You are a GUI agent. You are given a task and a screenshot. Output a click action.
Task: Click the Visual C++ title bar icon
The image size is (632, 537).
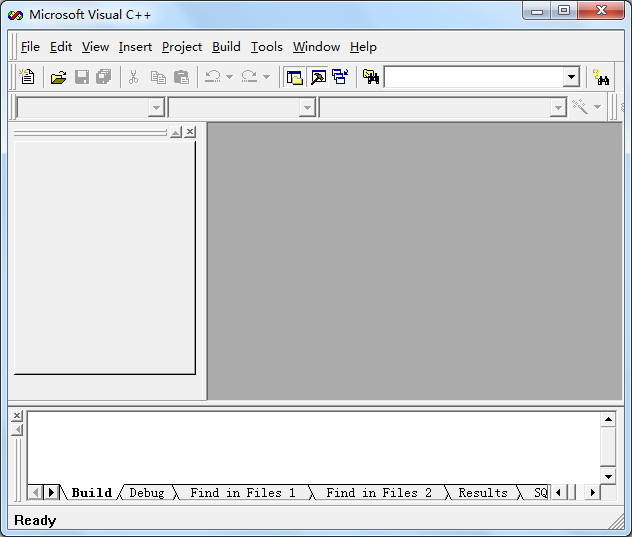pos(15,15)
